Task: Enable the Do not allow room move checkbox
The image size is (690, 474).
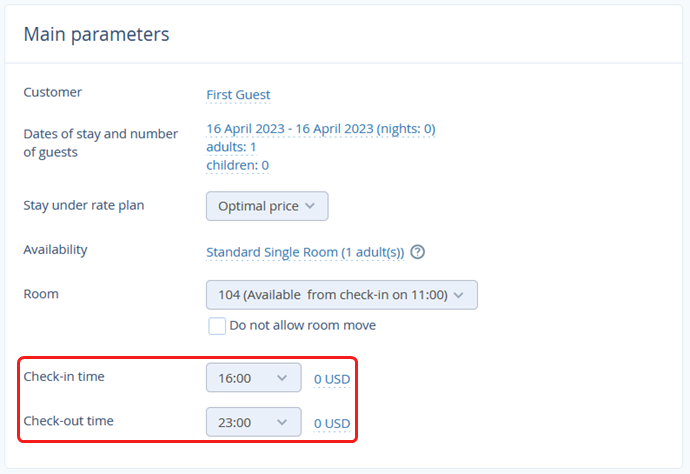Action: [217, 326]
